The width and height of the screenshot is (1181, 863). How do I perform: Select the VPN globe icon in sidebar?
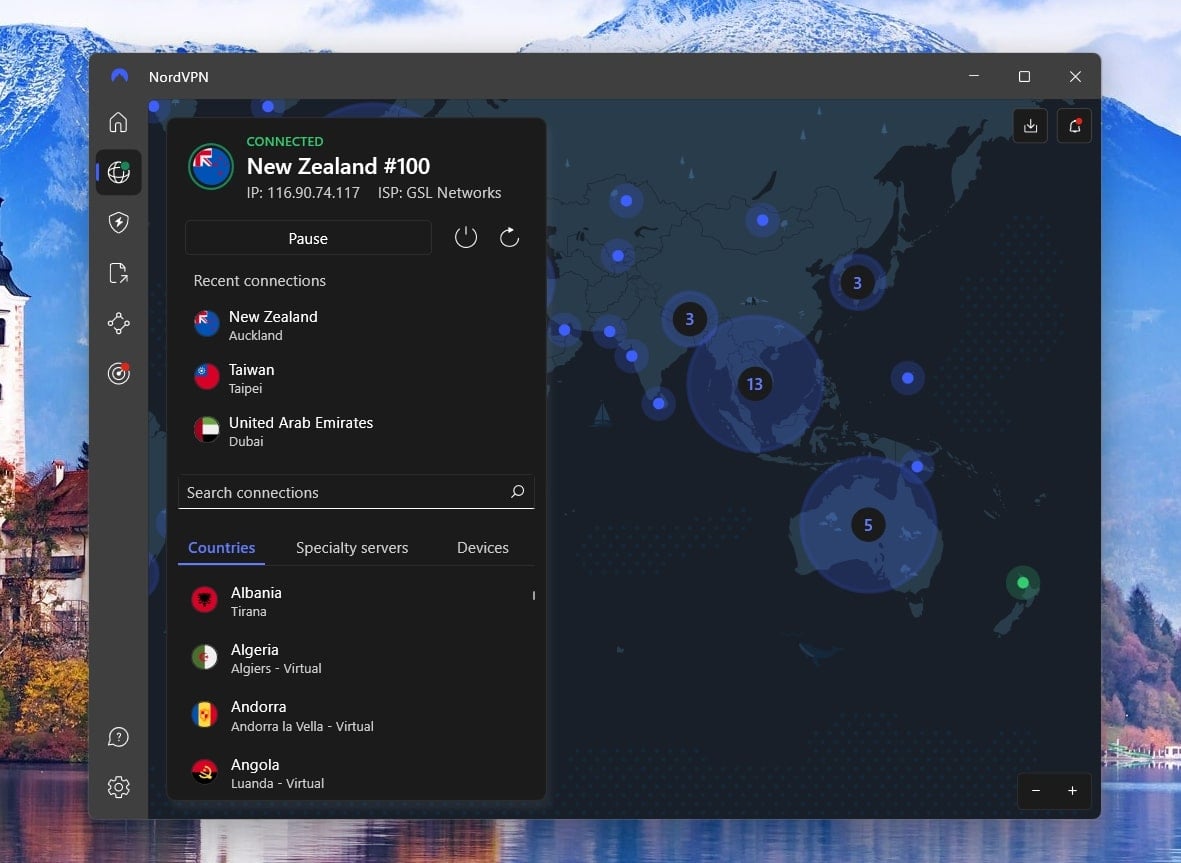[118, 172]
